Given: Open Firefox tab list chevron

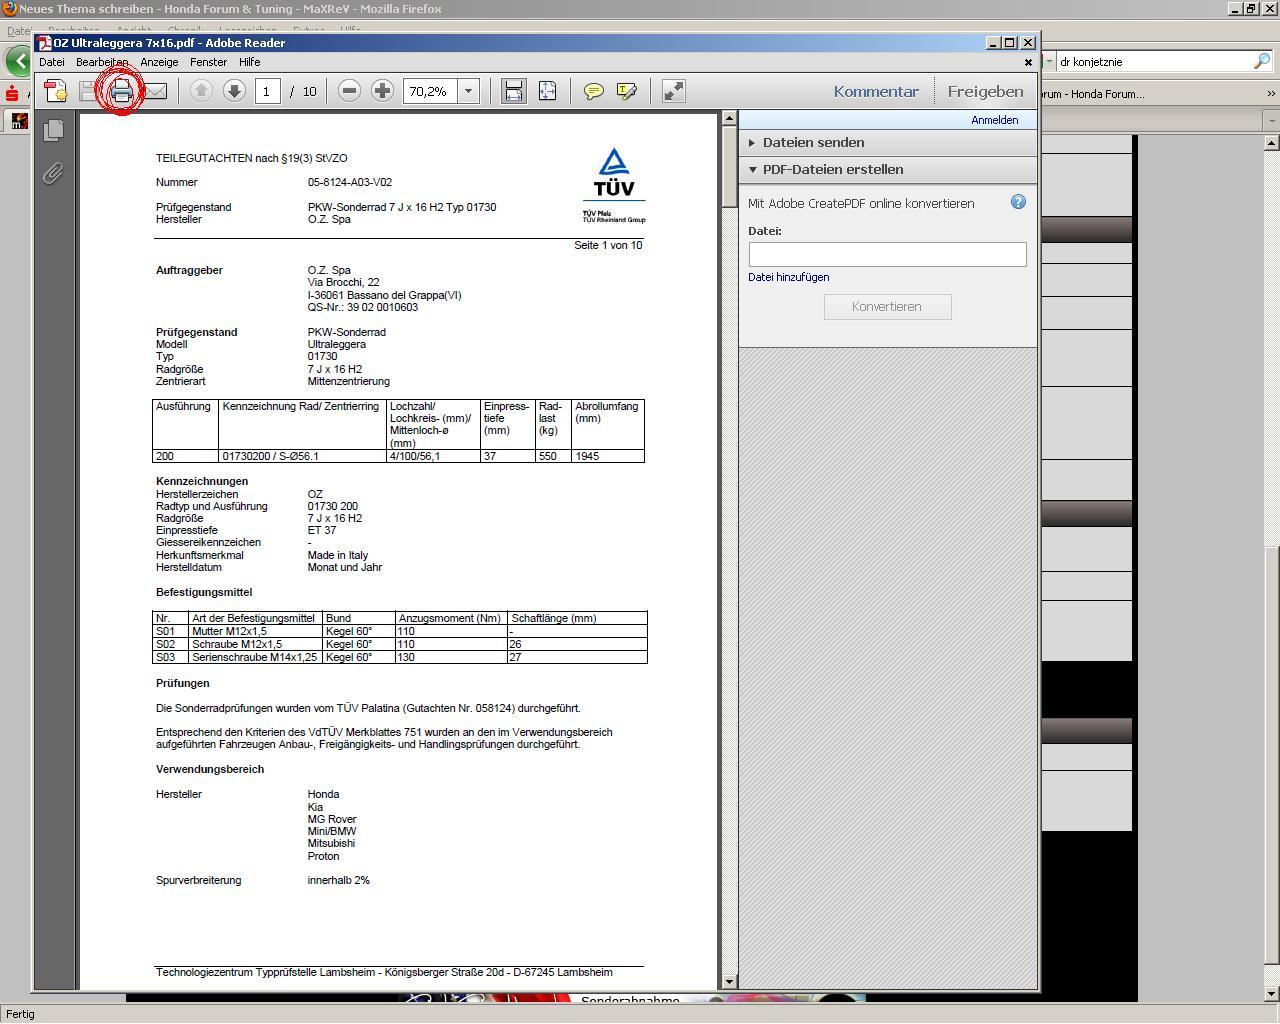Looking at the screenshot, I should click(x=1271, y=94).
